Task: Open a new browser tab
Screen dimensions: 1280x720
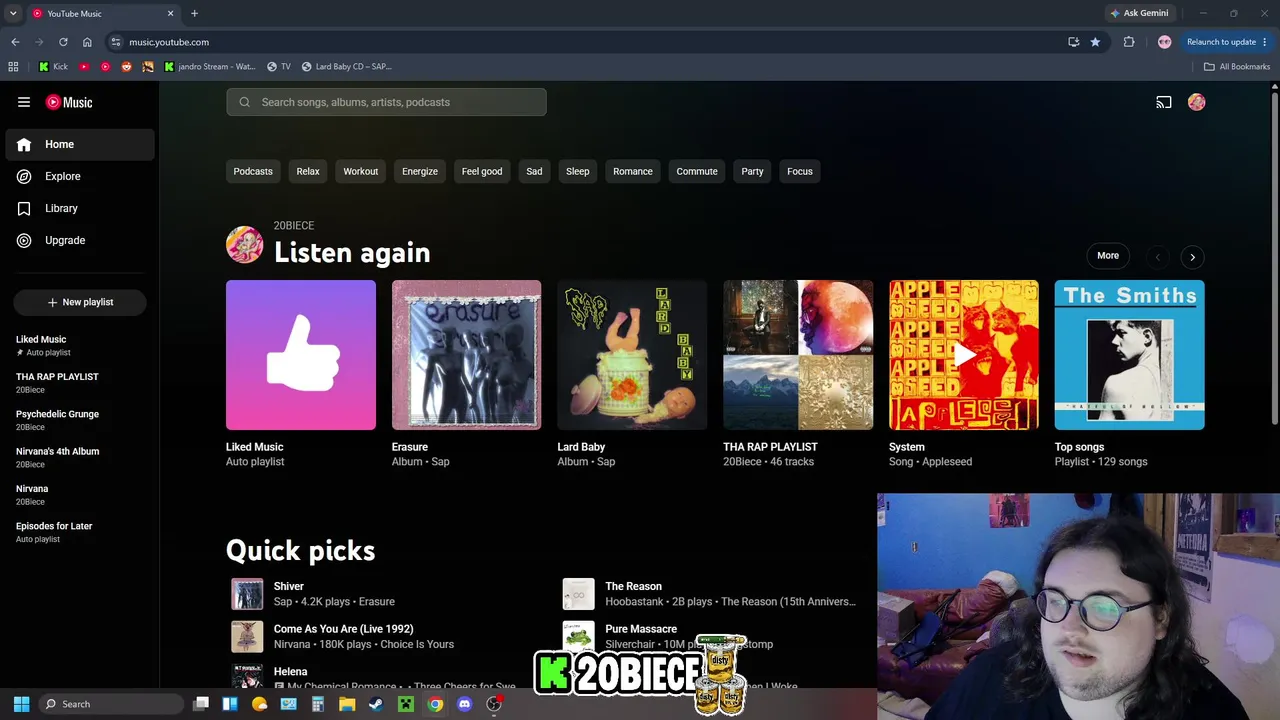Action: tap(194, 13)
